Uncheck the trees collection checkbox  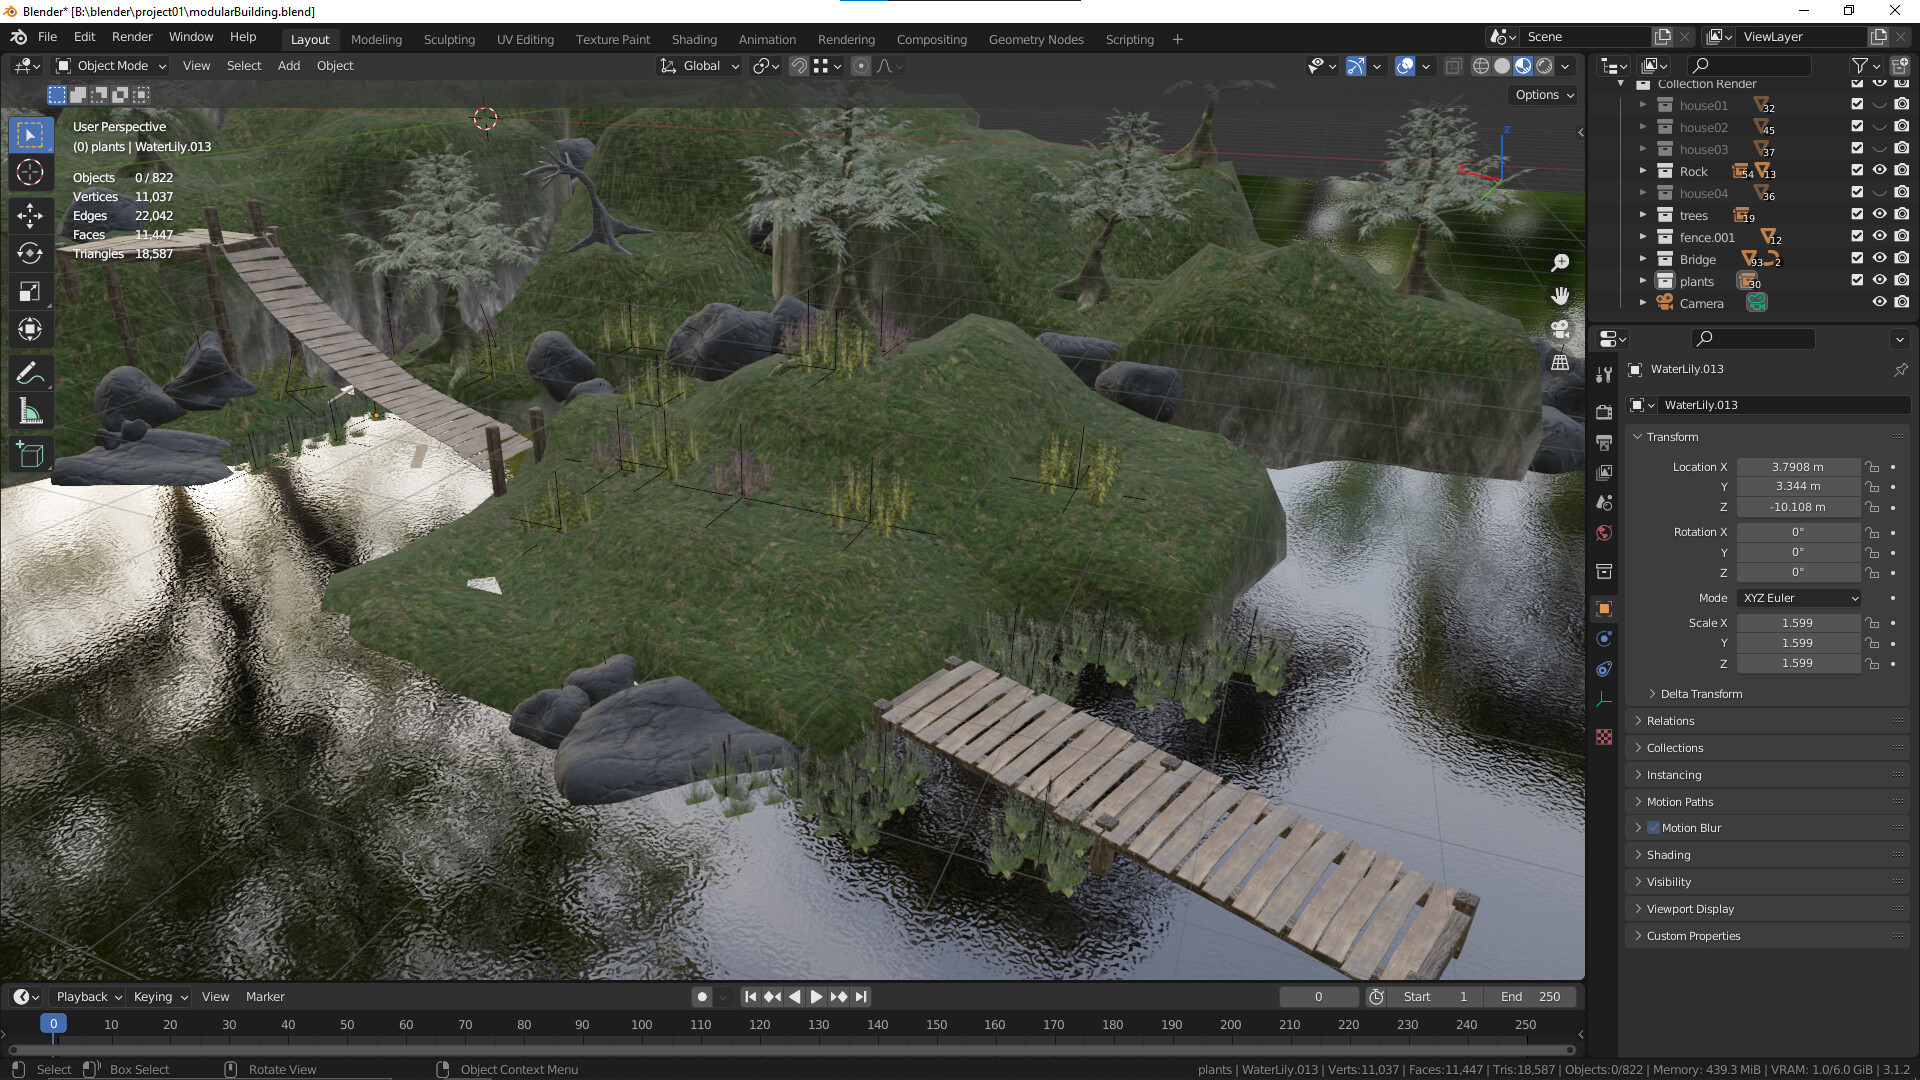point(1857,215)
